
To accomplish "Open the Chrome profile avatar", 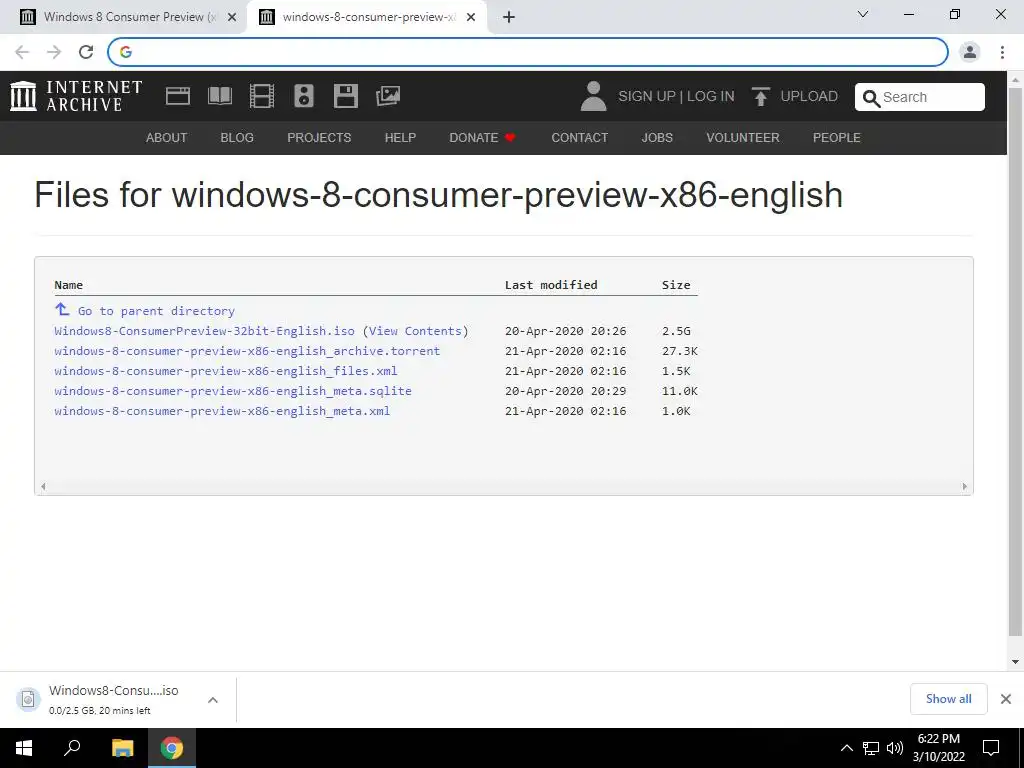I will (x=970, y=52).
